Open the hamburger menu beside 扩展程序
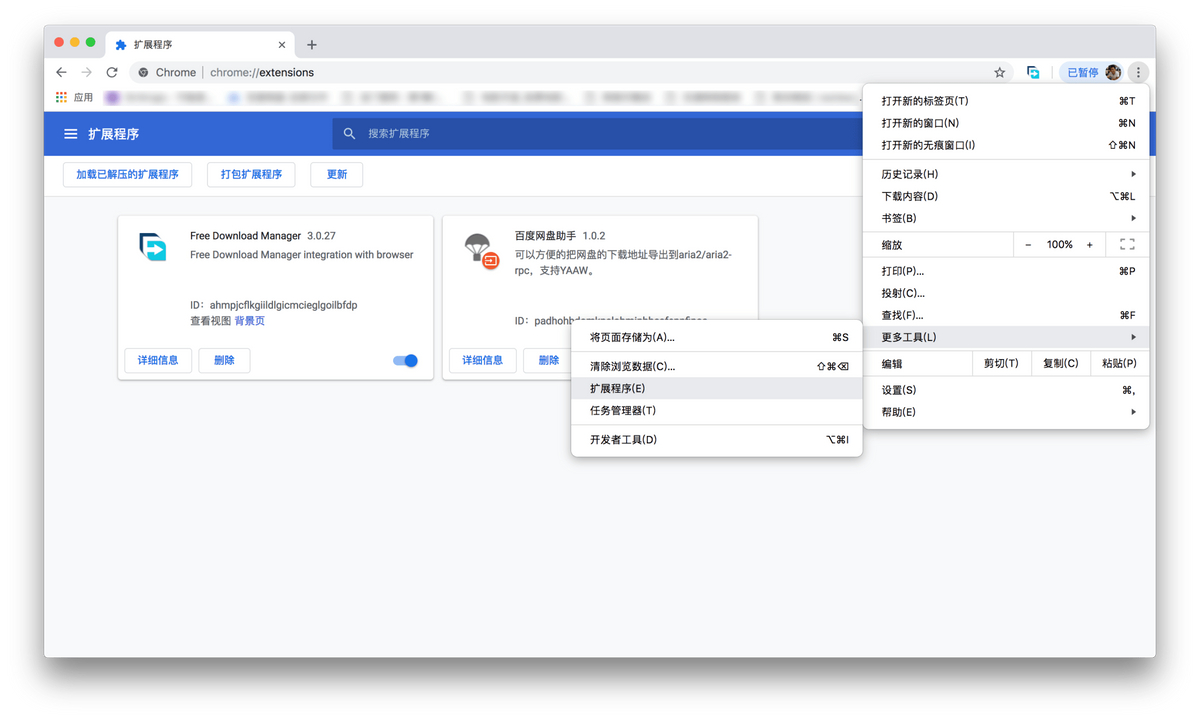The width and height of the screenshot is (1200, 721). pos(71,134)
